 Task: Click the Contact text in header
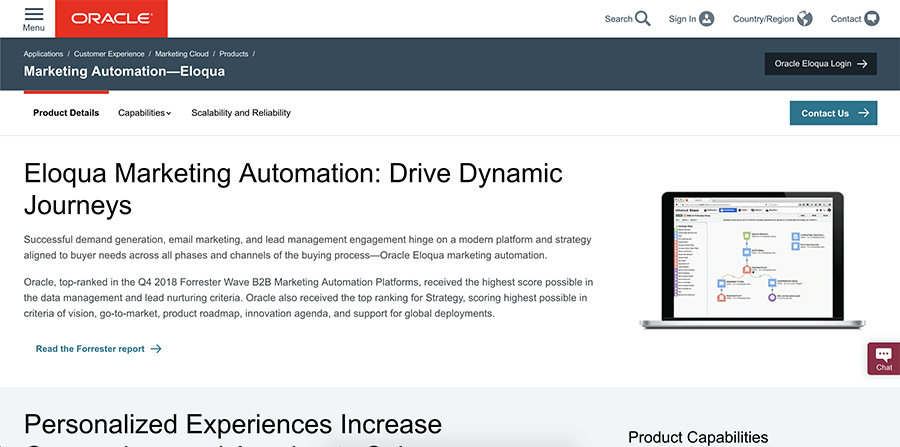[x=846, y=19]
